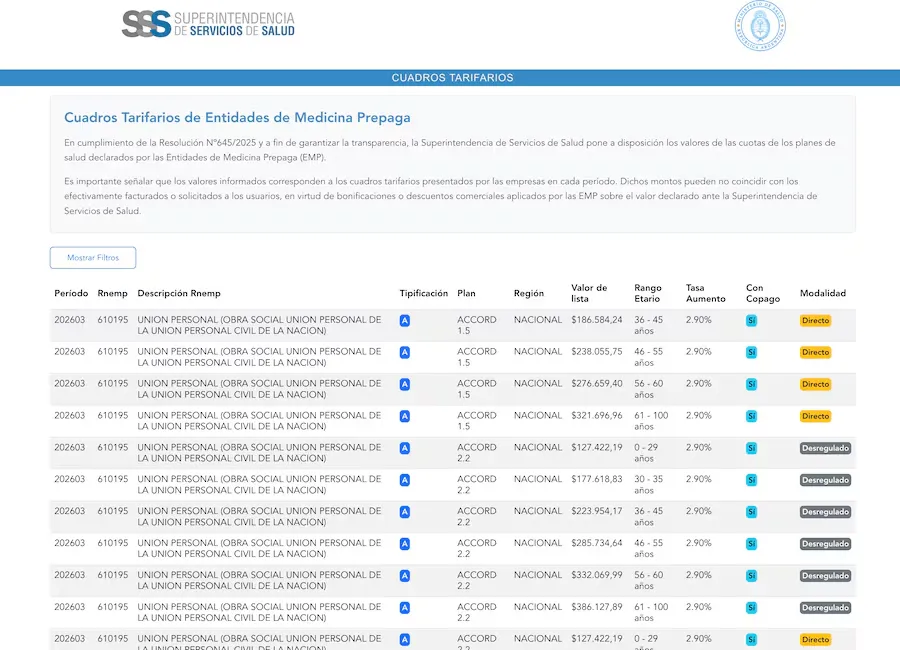The width and height of the screenshot is (900, 650).
Task: Sort by the Periodo column header
Action: pyautogui.click(x=71, y=293)
